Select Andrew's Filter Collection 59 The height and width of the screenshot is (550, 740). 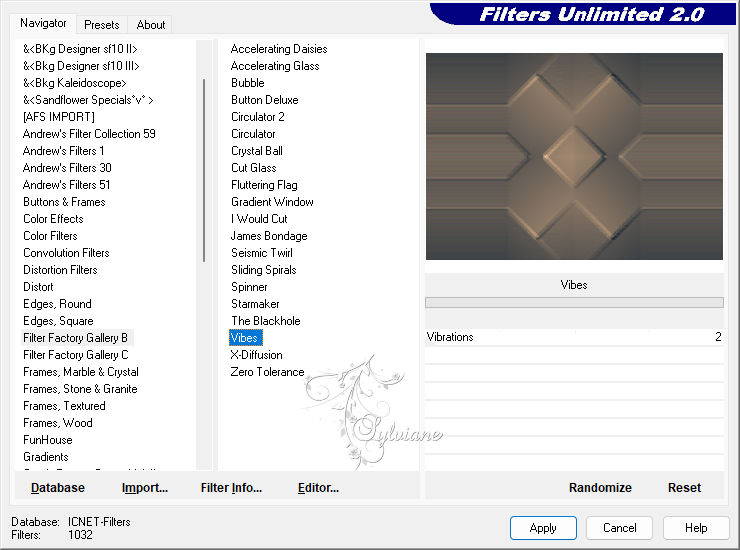pos(89,134)
